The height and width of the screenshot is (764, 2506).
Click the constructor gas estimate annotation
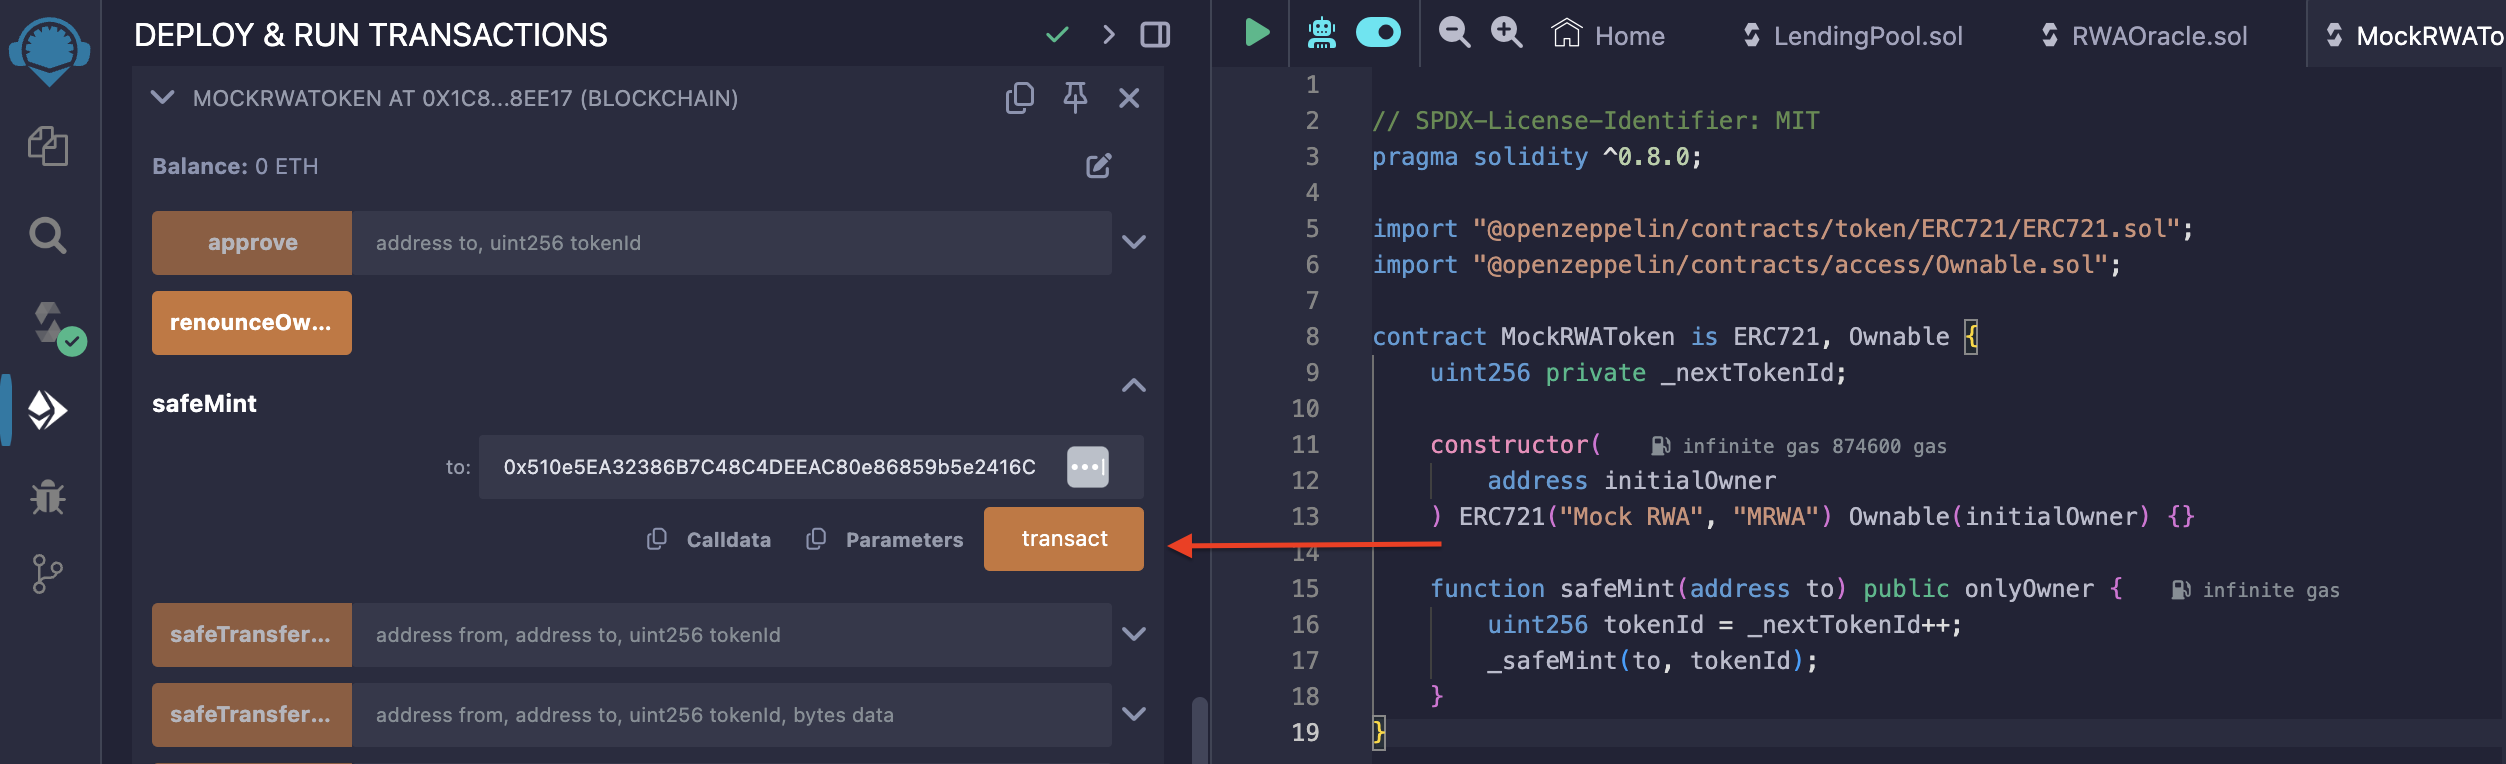click(x=1798, y=446)
